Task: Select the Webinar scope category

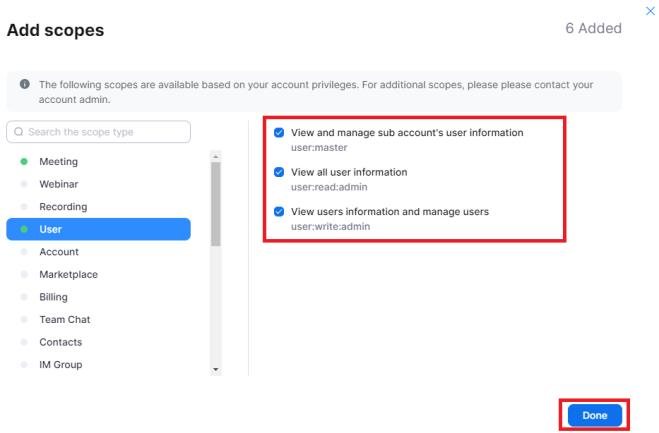Action: (98, 184)
